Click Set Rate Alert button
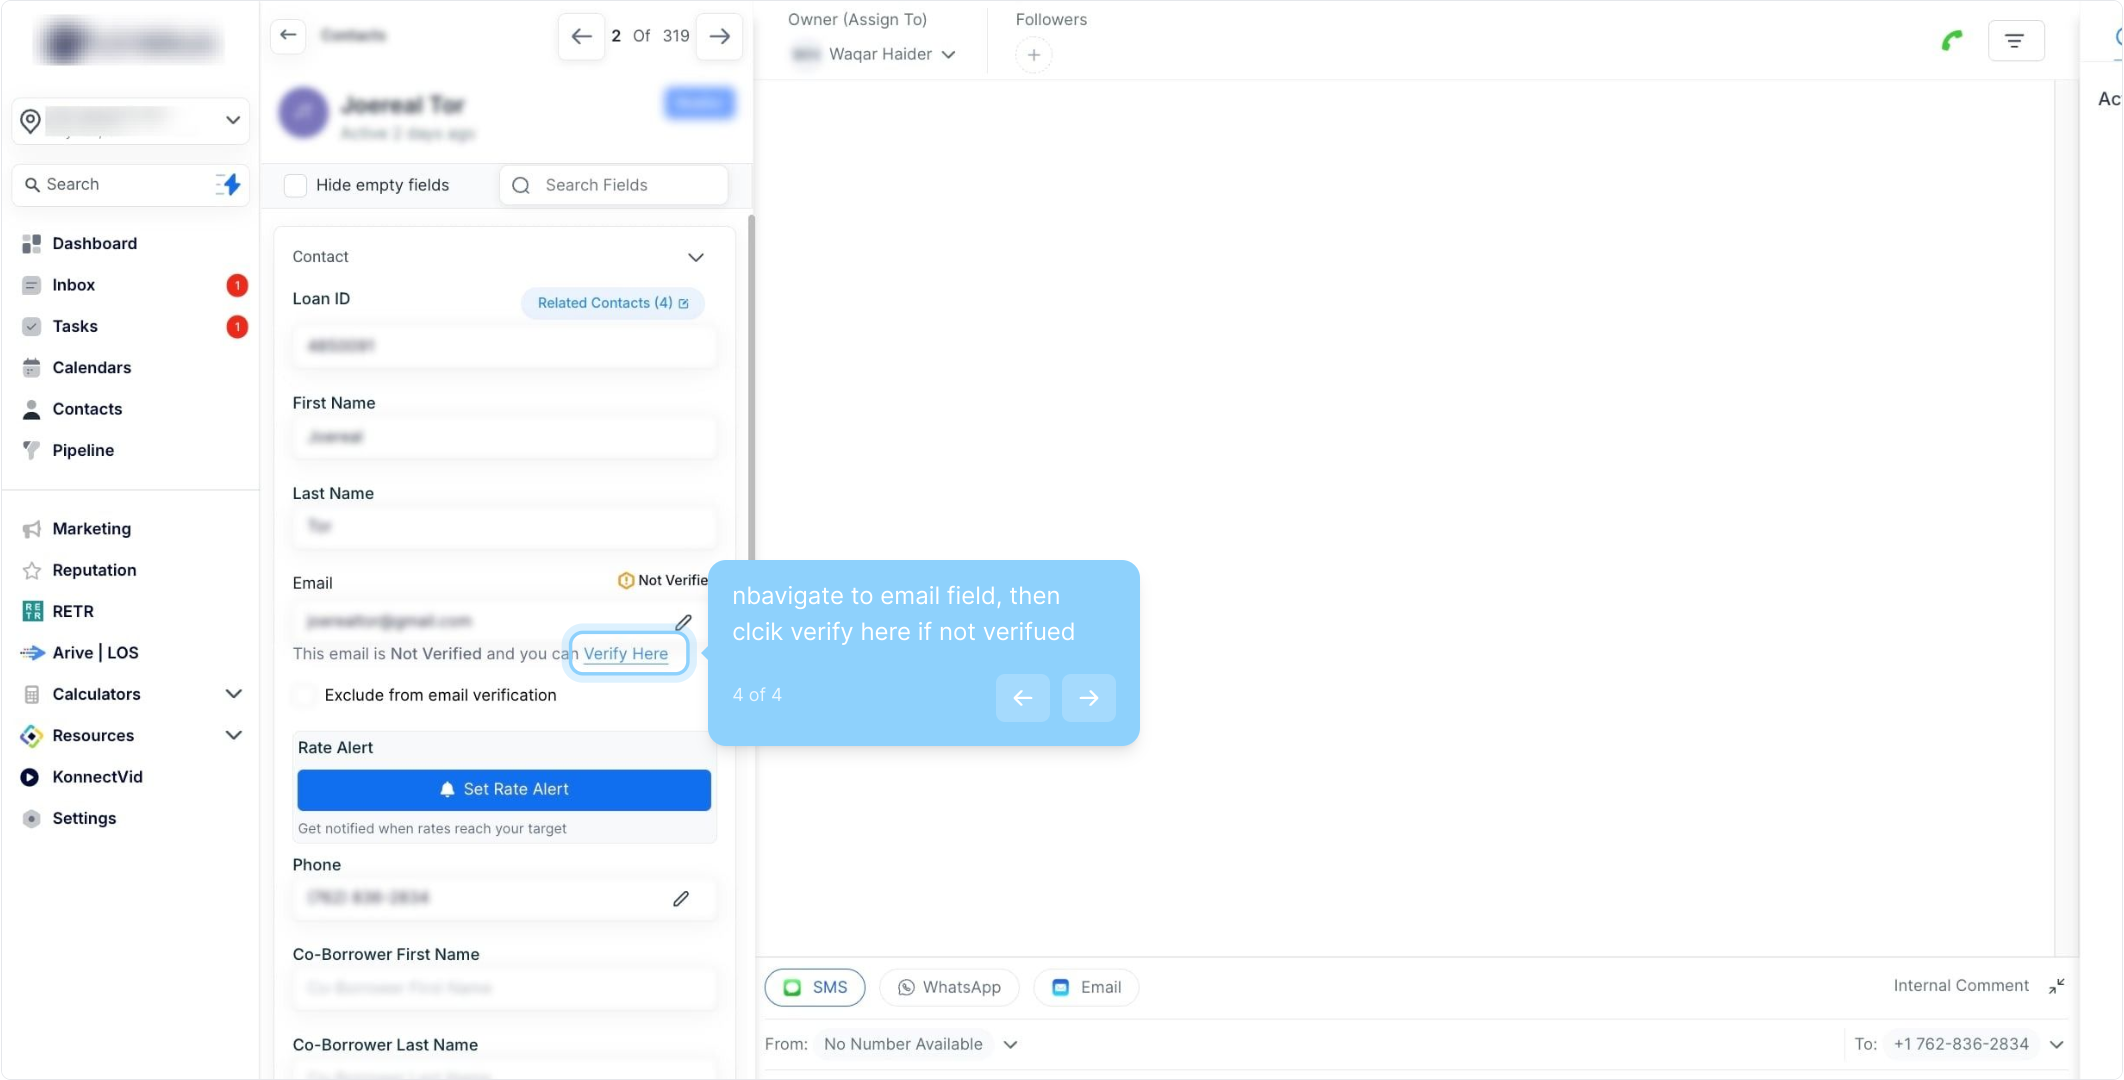 pyautogui.click(x=504, y=790)
